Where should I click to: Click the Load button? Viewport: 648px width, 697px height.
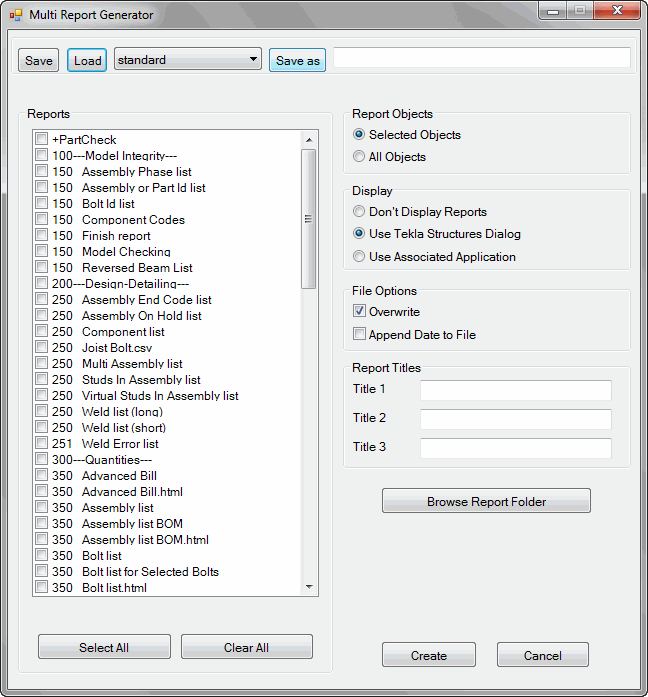87,60
